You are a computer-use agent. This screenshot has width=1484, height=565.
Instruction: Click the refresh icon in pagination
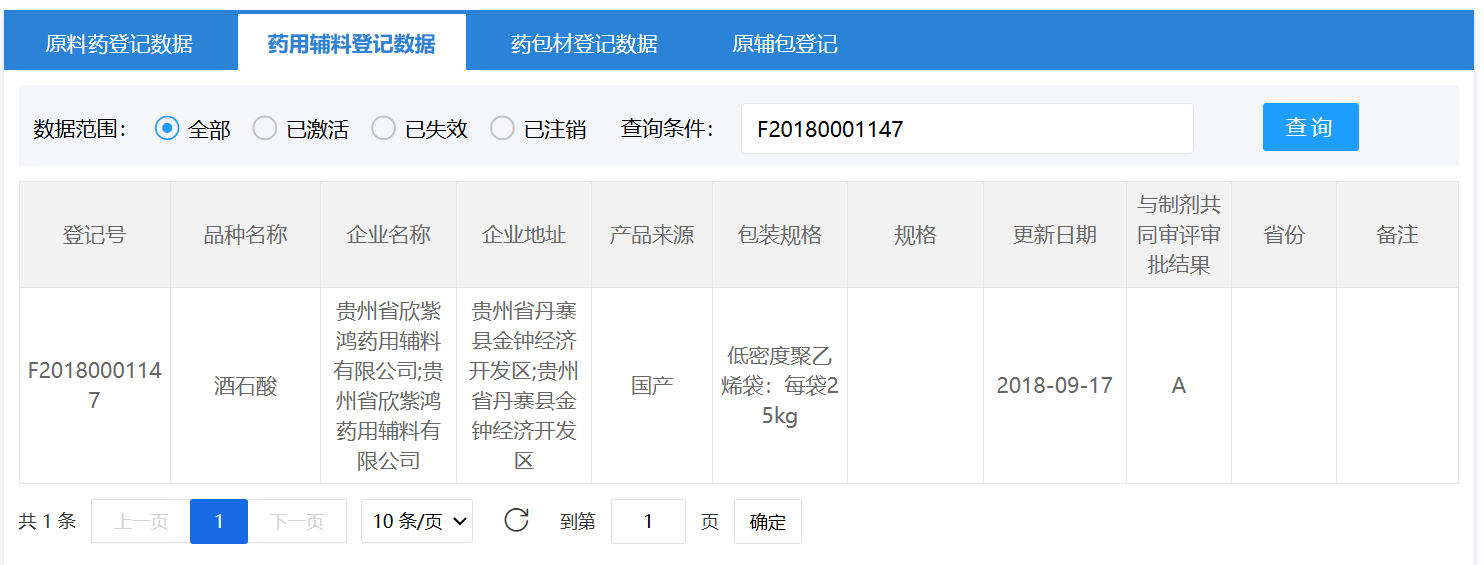[516, 521]
